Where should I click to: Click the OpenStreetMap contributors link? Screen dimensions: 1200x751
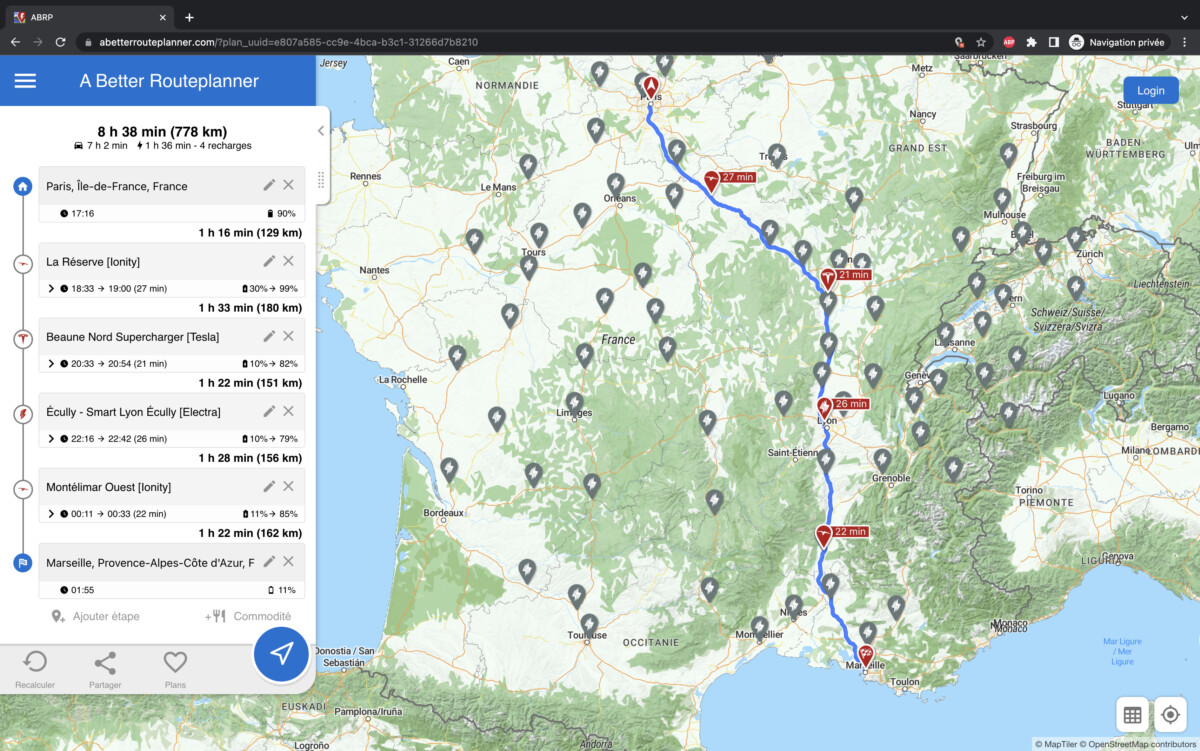pos(1137,744)
